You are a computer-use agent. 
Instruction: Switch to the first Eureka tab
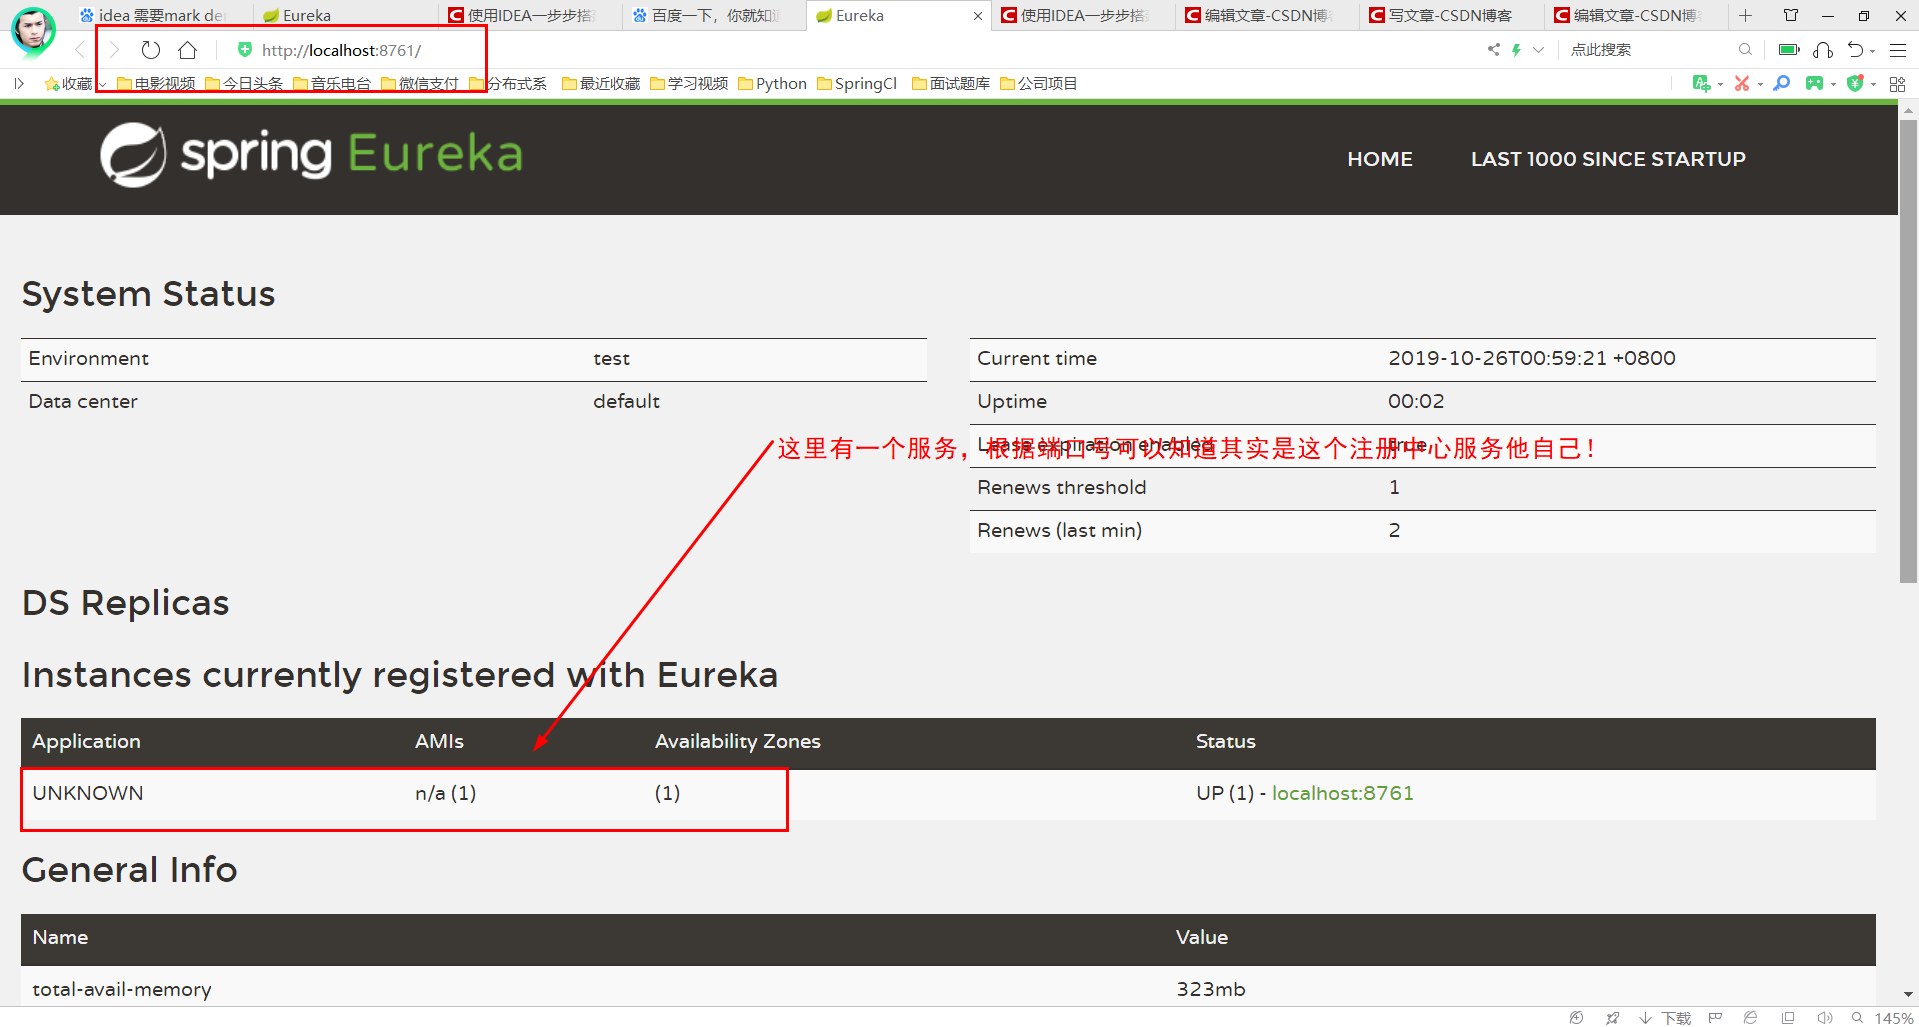[x=345, y=15]
